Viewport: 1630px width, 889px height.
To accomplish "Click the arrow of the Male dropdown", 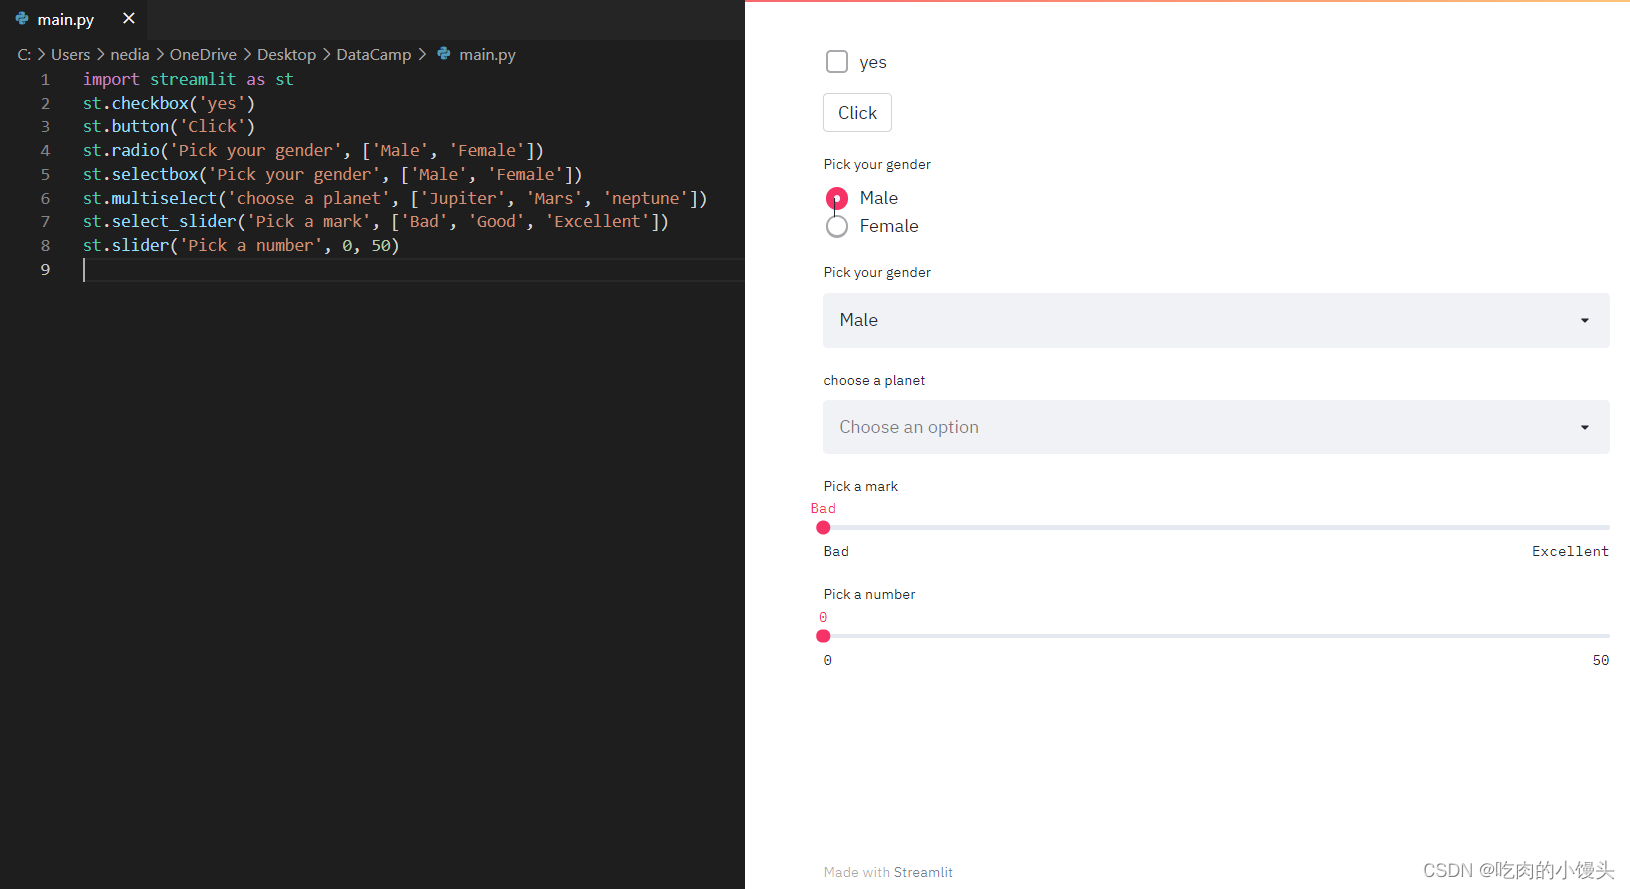I will (1585, 320).
